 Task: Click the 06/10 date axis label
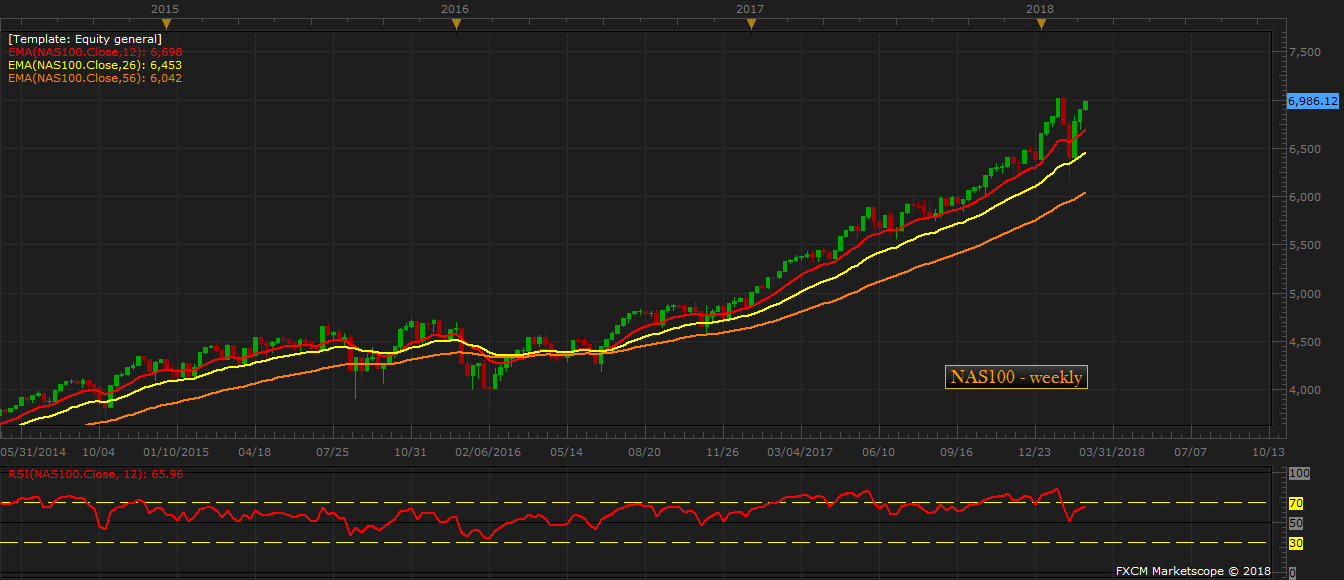click(x=878, y=452)
